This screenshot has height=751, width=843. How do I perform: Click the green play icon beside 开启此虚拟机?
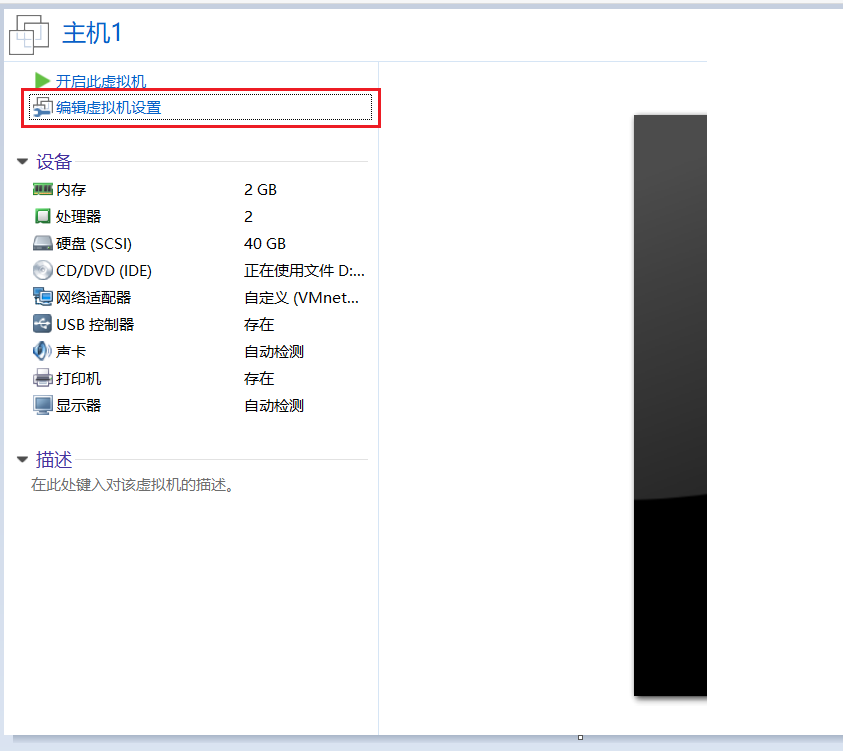point(41,81)
